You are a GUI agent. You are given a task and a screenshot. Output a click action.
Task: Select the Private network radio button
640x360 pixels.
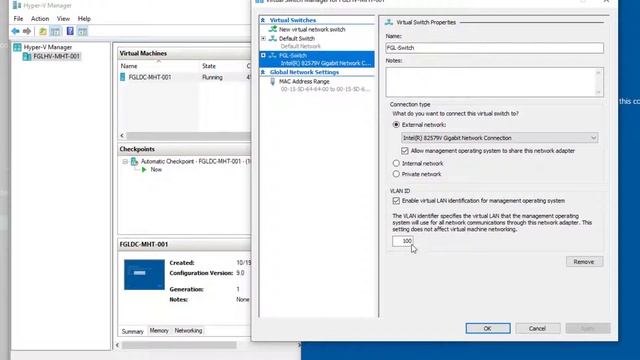tap(396, 174)
